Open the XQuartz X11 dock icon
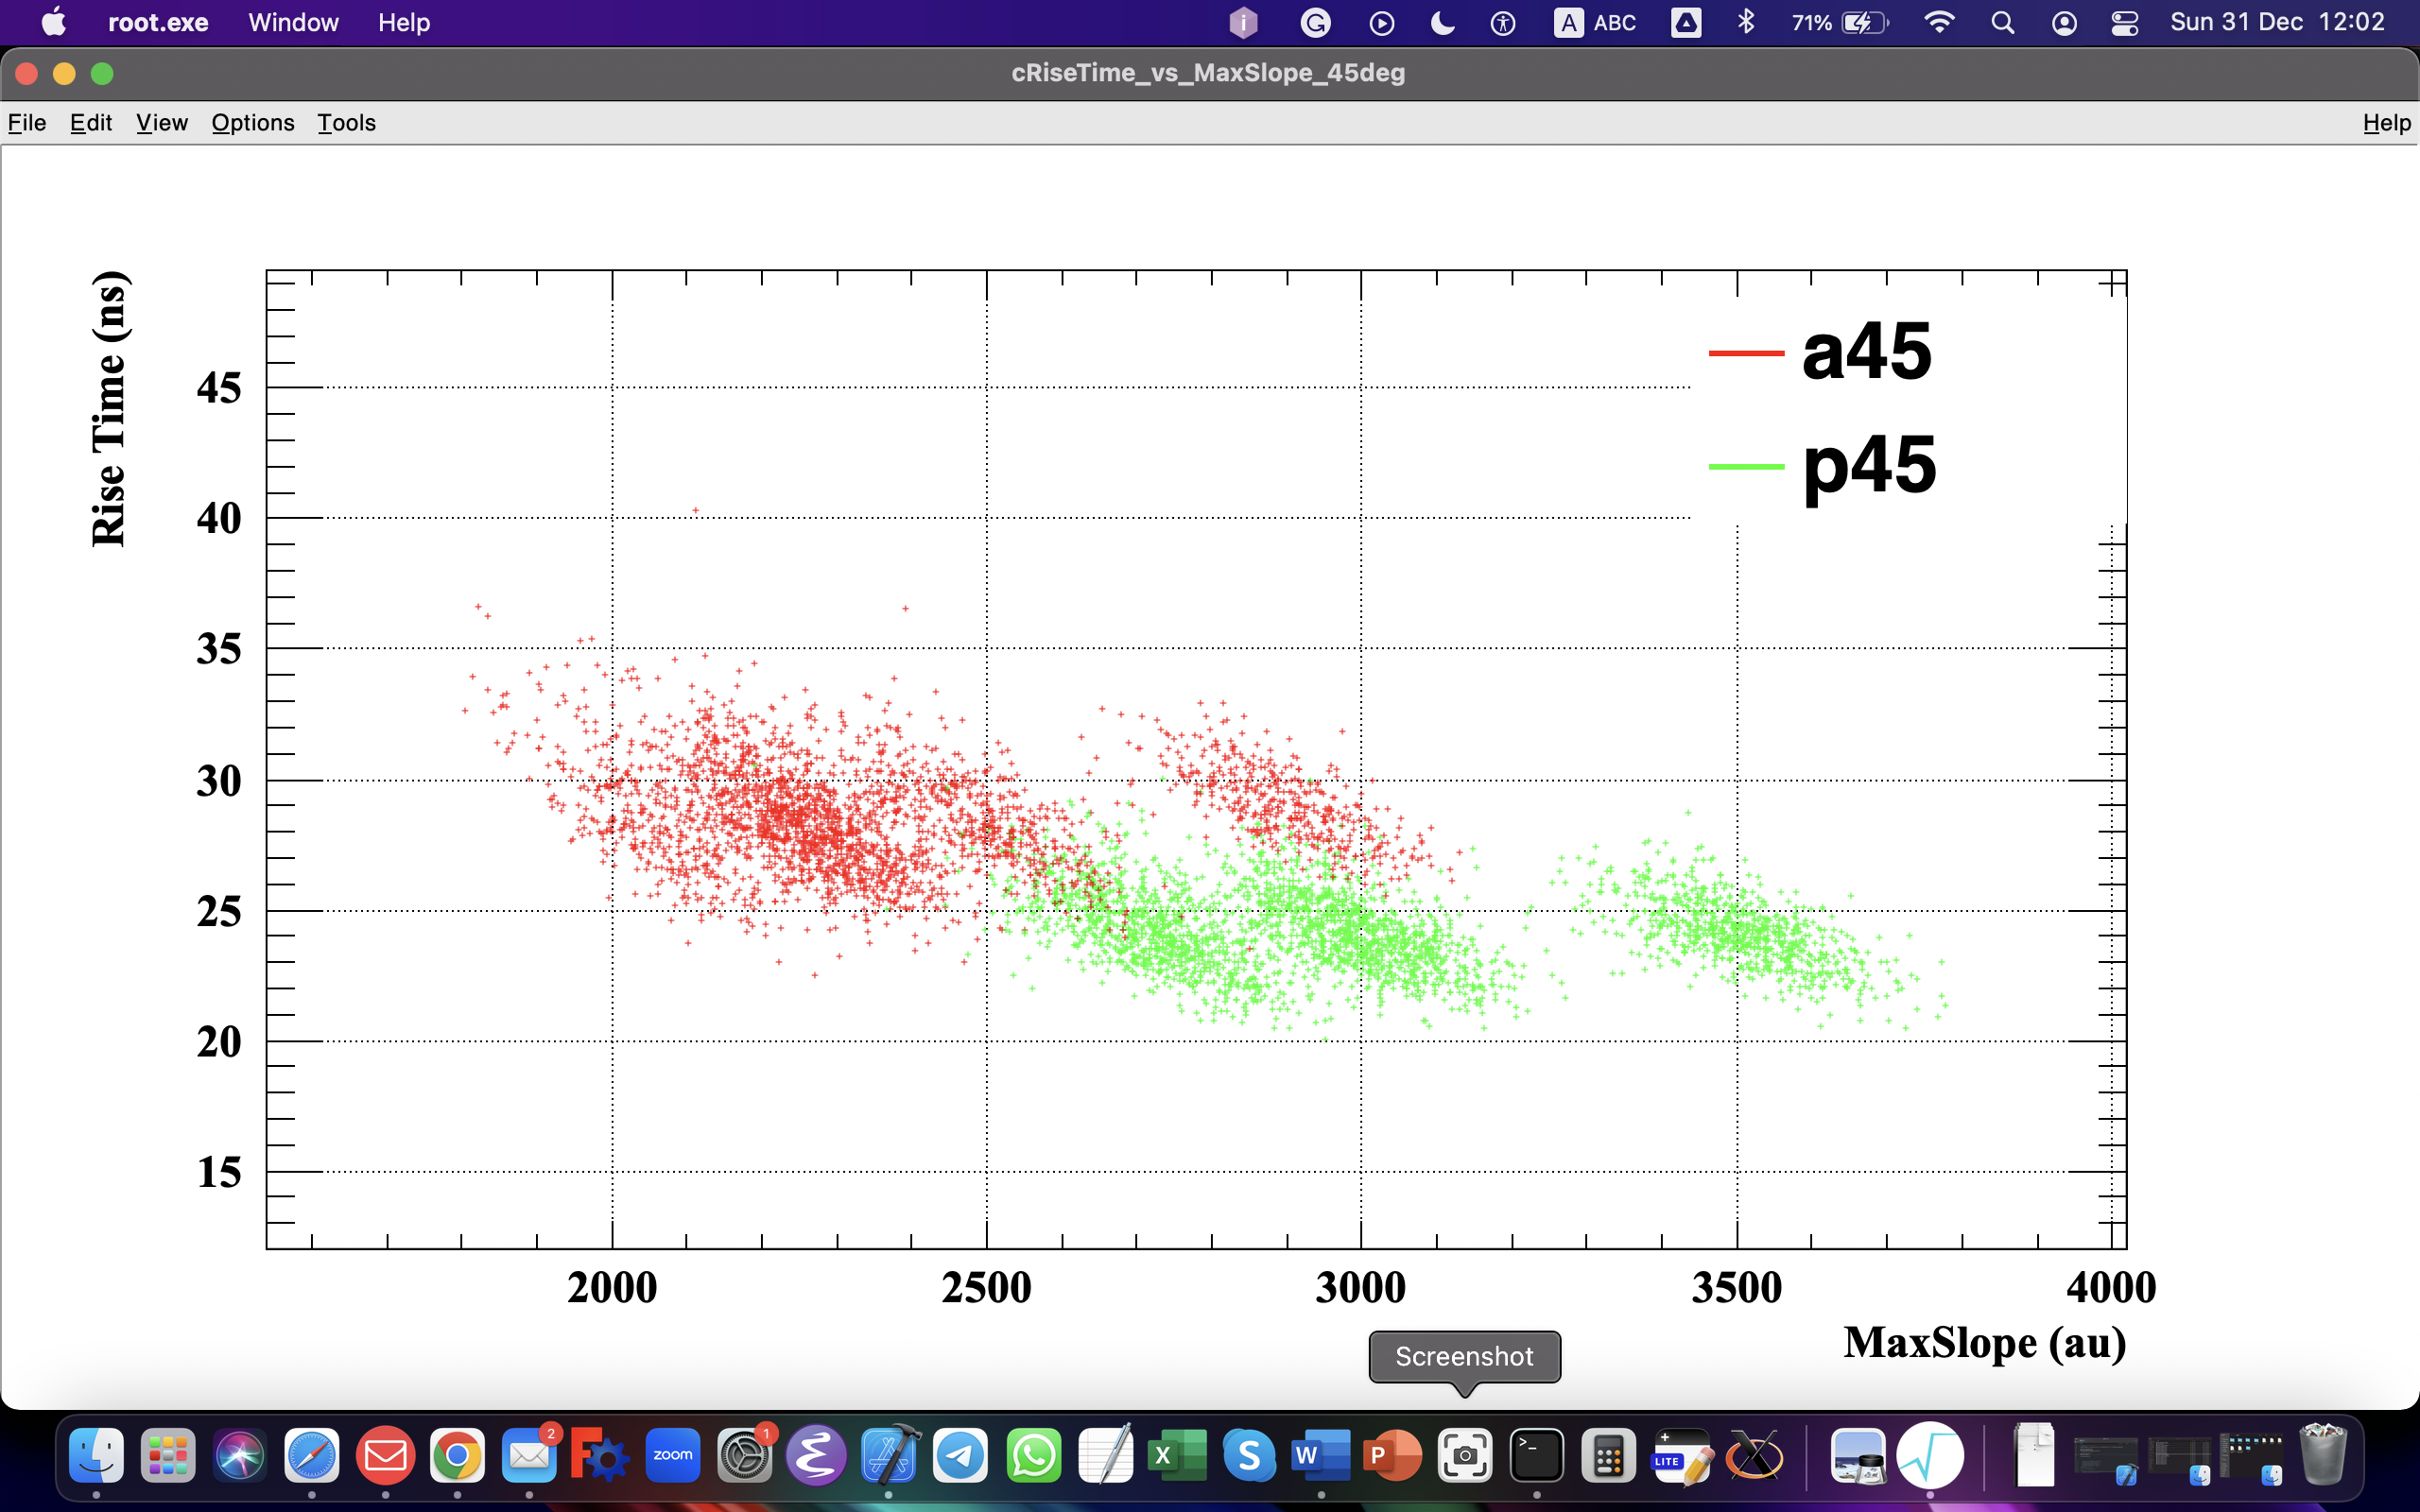The width and height of the screenshot is (2420, 1512). pyautogui.click(x=1754, y=1455)
